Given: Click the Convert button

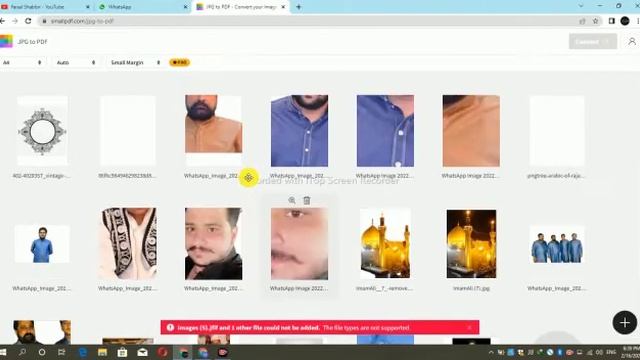Looking at the screenshot, I should 593,42.
